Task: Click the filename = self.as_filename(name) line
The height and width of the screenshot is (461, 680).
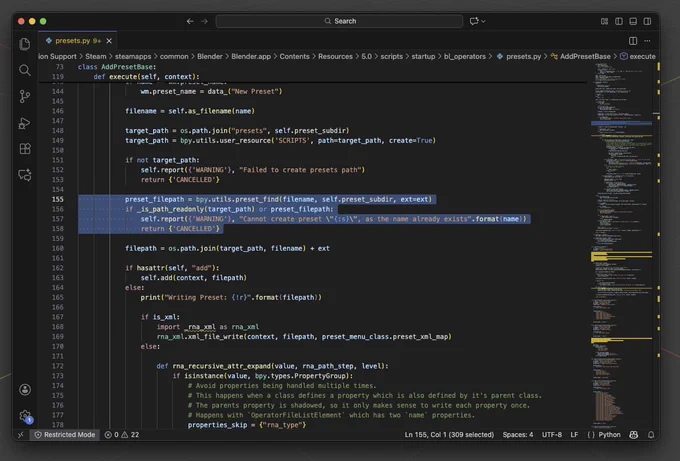Action: click(x=190, y=111)
